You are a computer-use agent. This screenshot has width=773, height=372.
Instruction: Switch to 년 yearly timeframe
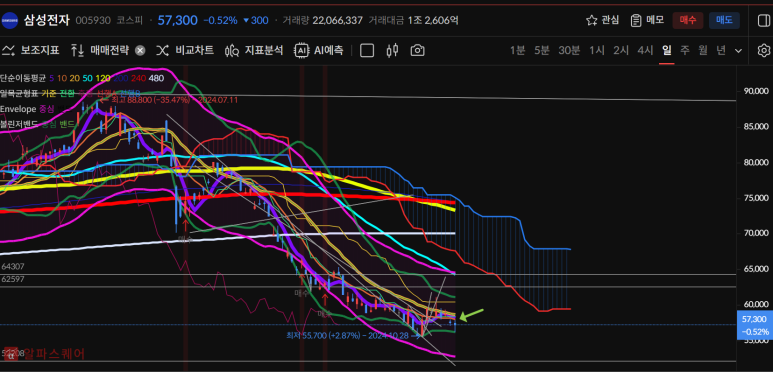point(721,50)
